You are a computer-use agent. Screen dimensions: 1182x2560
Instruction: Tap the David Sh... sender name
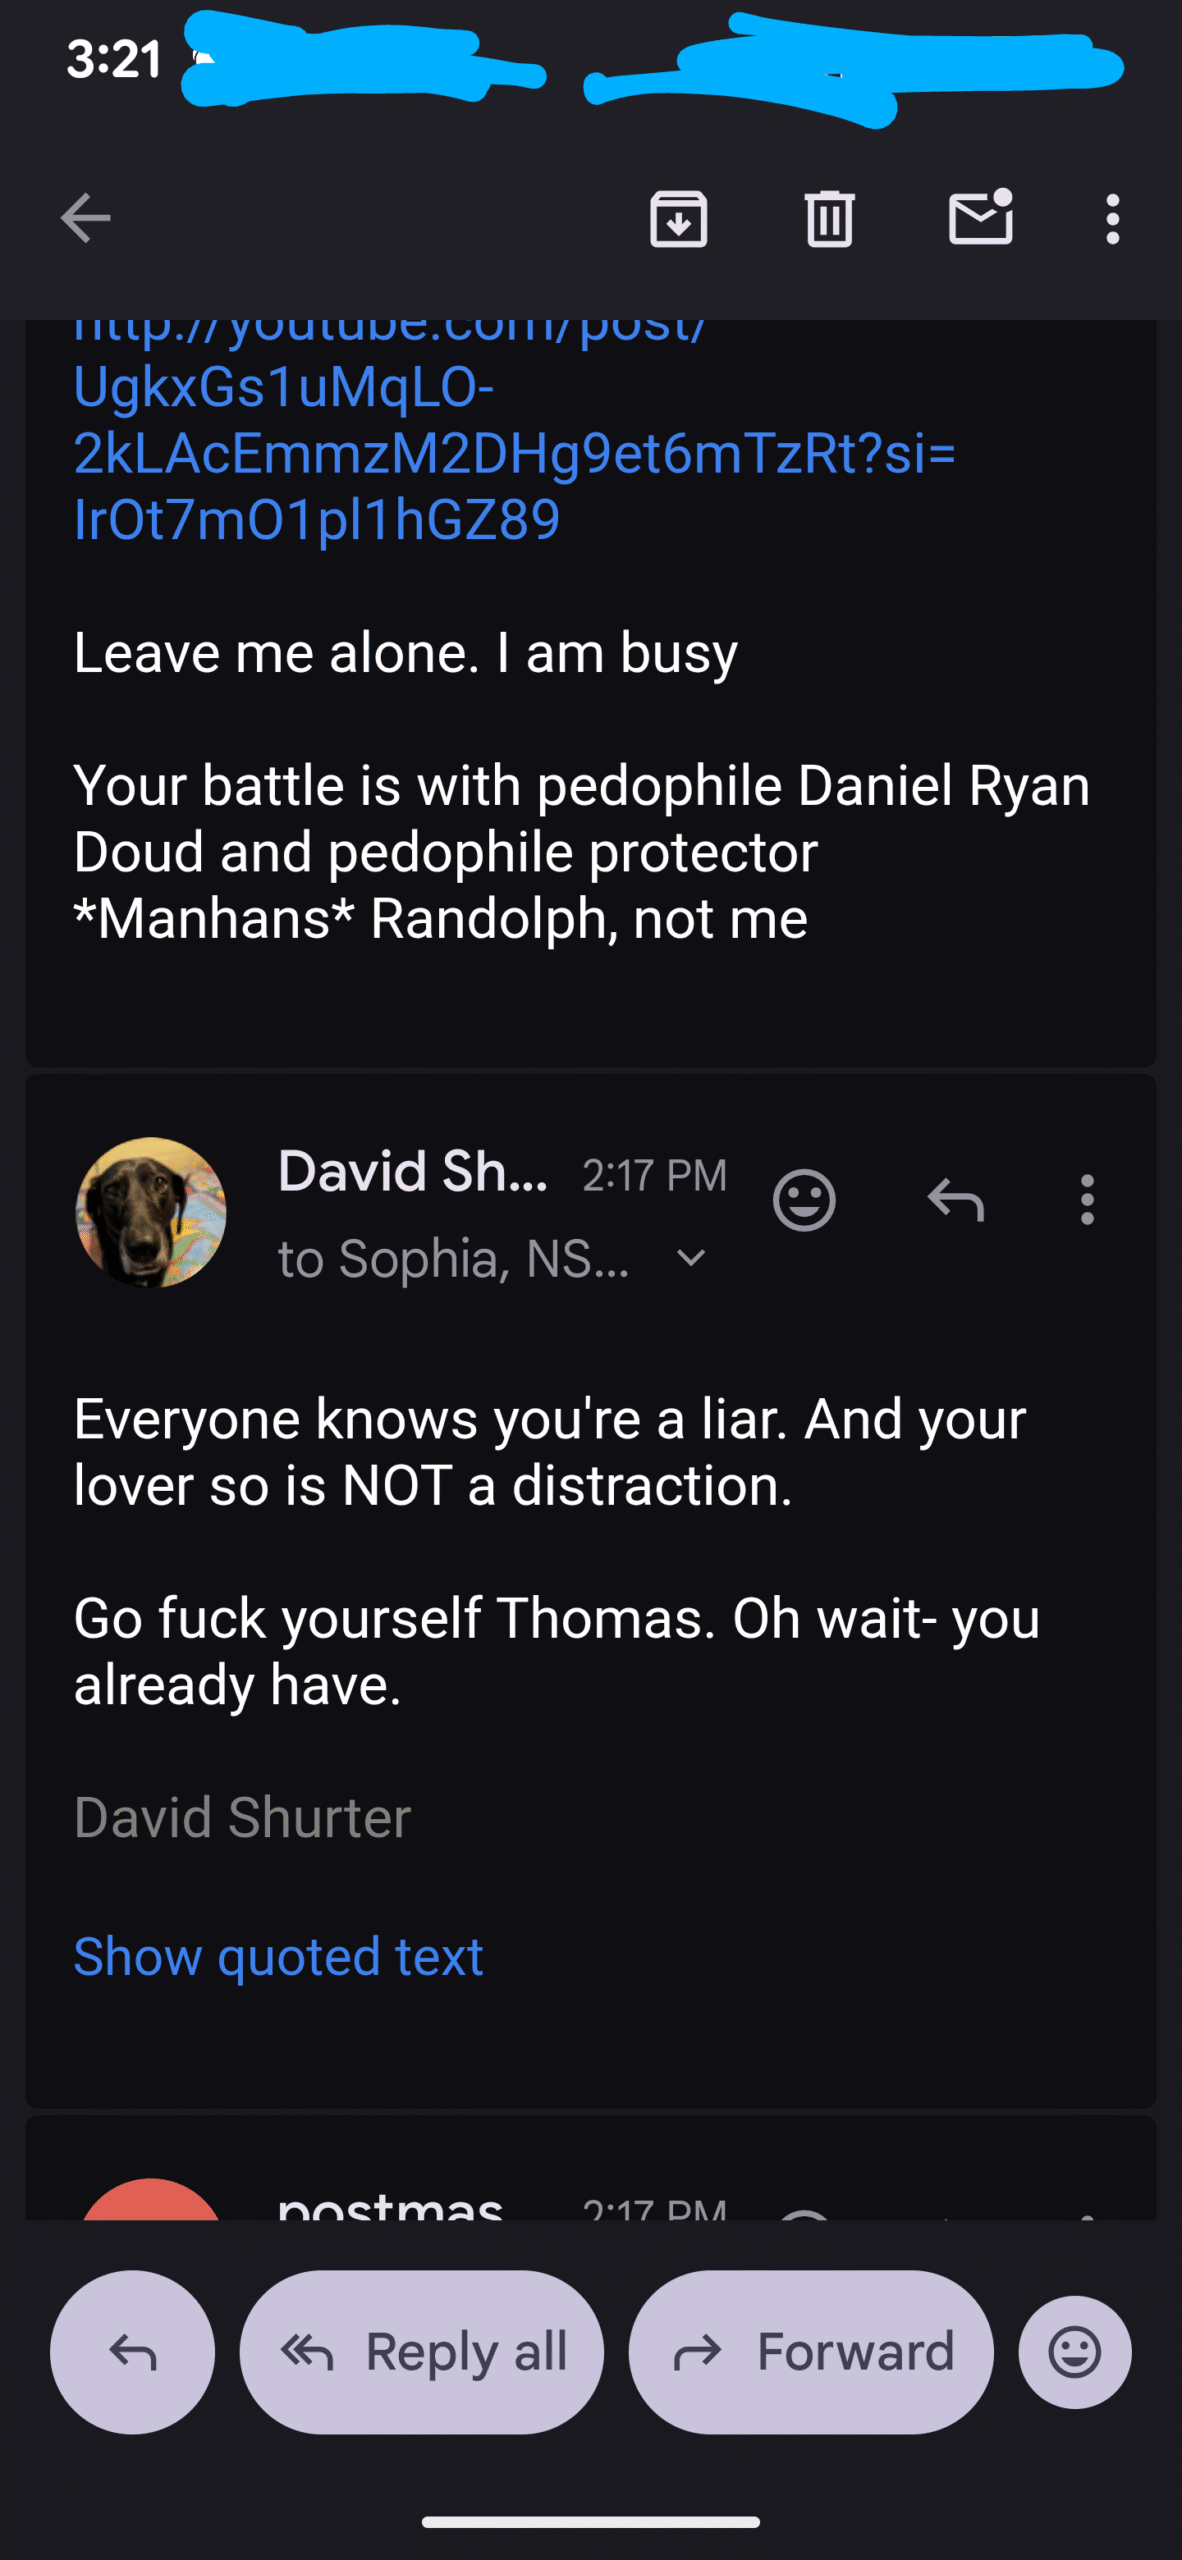[x=413, y=1172]
